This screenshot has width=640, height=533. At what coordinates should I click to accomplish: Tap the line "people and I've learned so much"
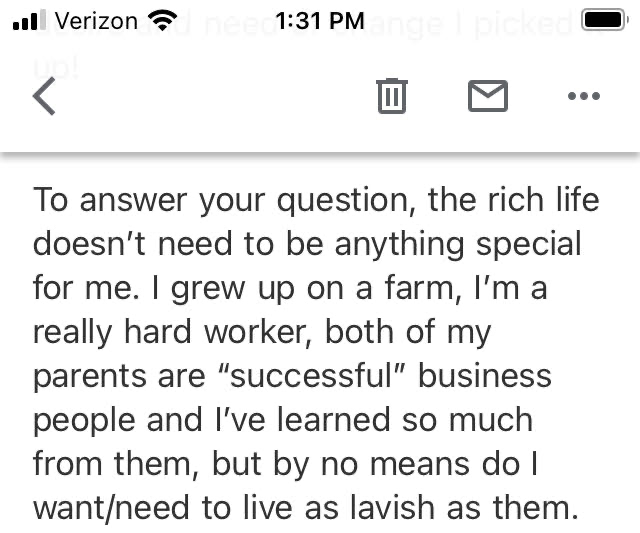point(283,421)
